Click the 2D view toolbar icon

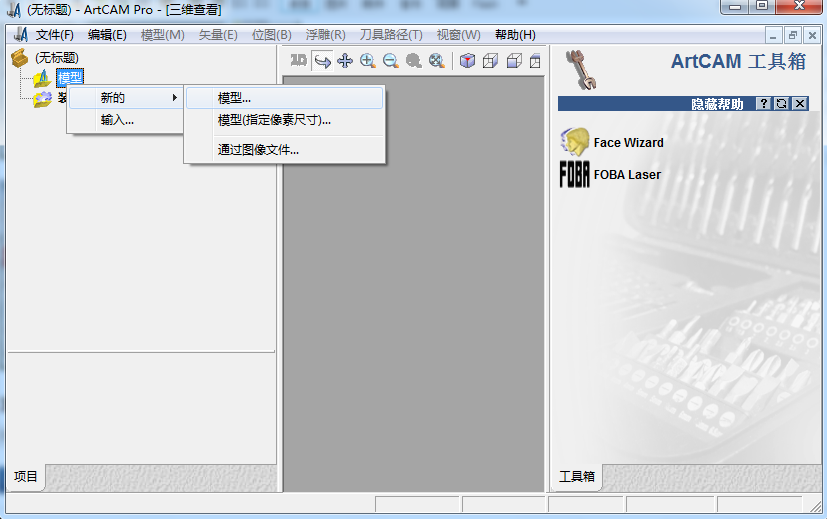[299, 61]
